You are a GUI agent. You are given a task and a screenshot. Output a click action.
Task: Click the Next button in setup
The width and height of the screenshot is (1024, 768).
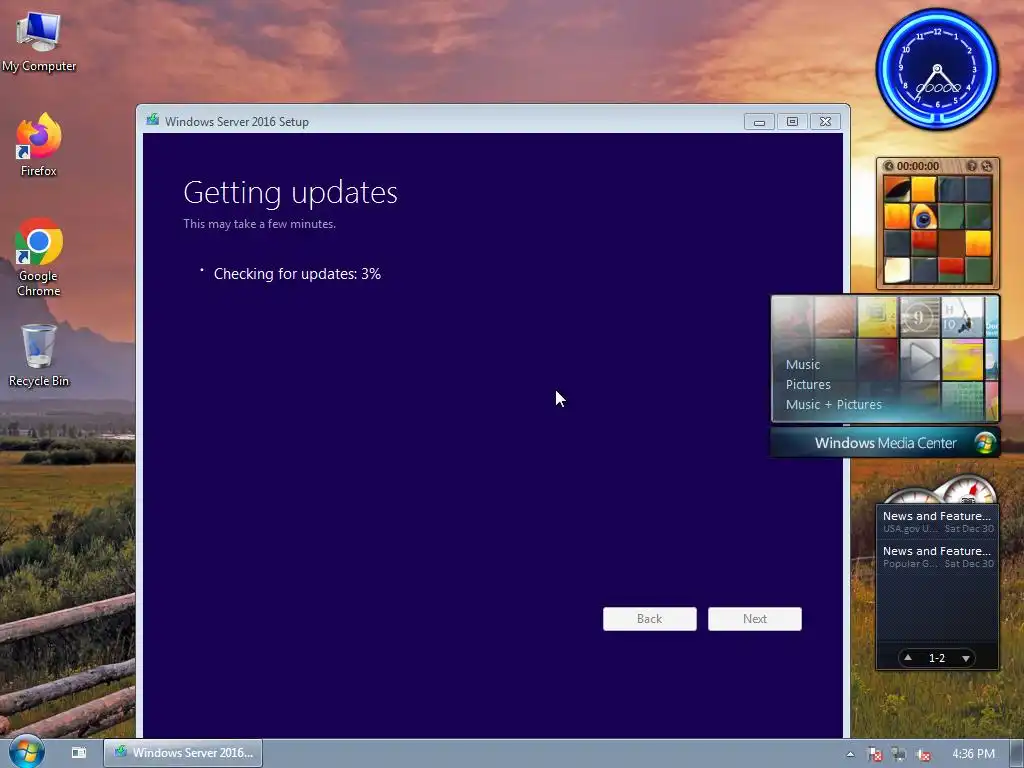pos(754,618)
